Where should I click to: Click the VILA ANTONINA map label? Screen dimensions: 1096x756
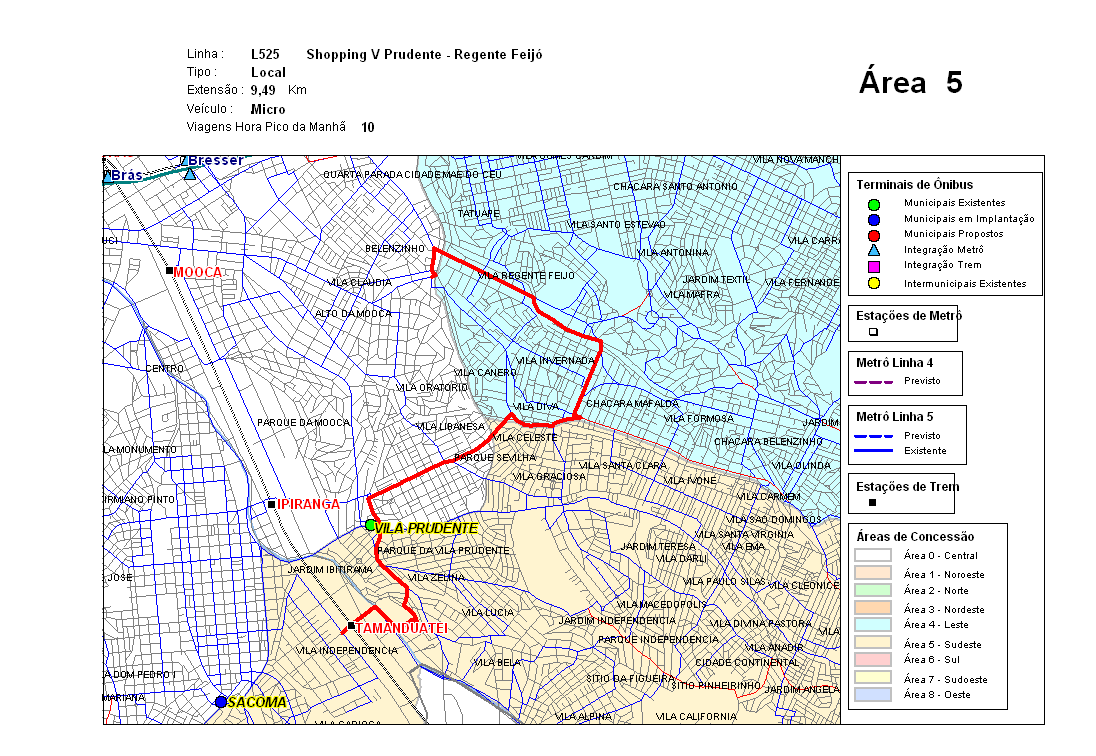pos(672,253)
